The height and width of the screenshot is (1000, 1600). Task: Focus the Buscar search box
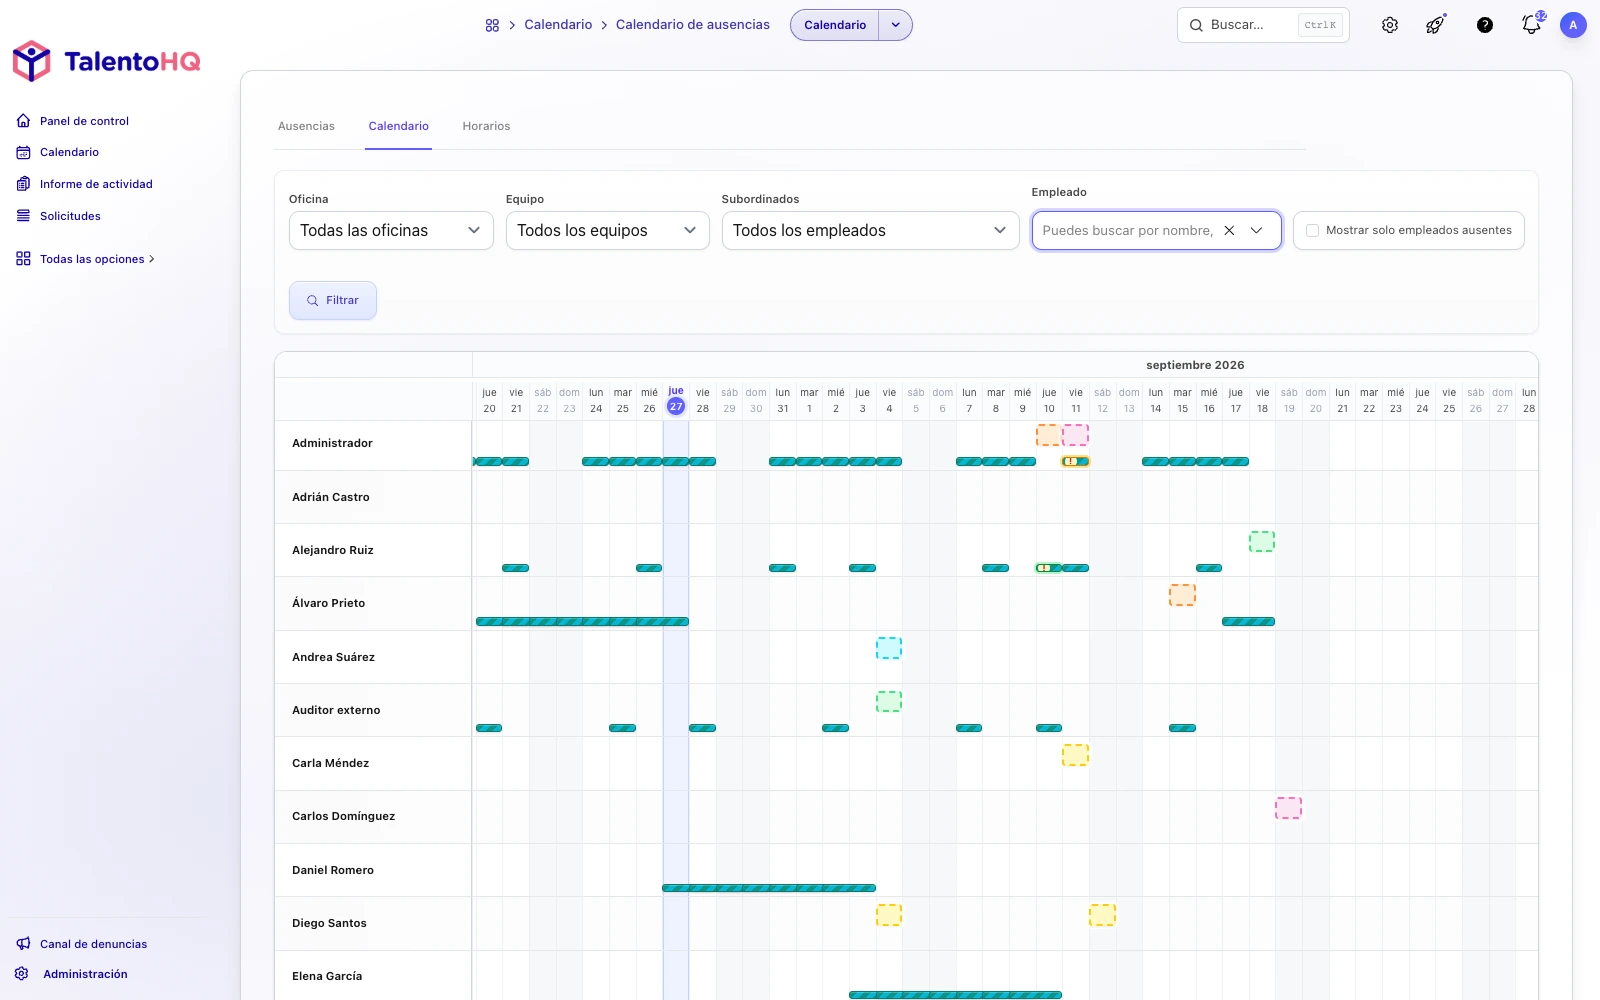(x=1263, y=25)
